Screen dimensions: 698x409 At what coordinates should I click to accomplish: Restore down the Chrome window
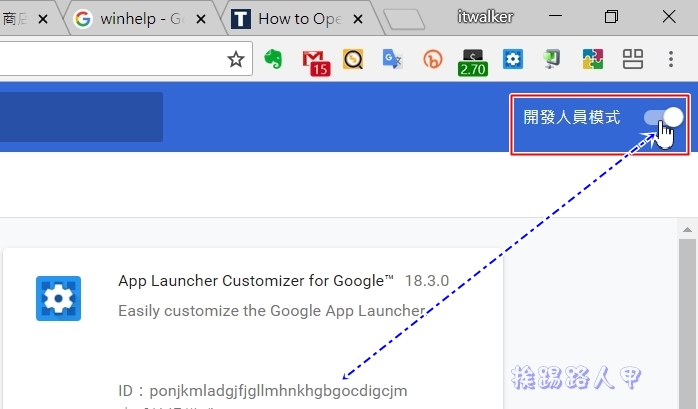pos(611,16)
